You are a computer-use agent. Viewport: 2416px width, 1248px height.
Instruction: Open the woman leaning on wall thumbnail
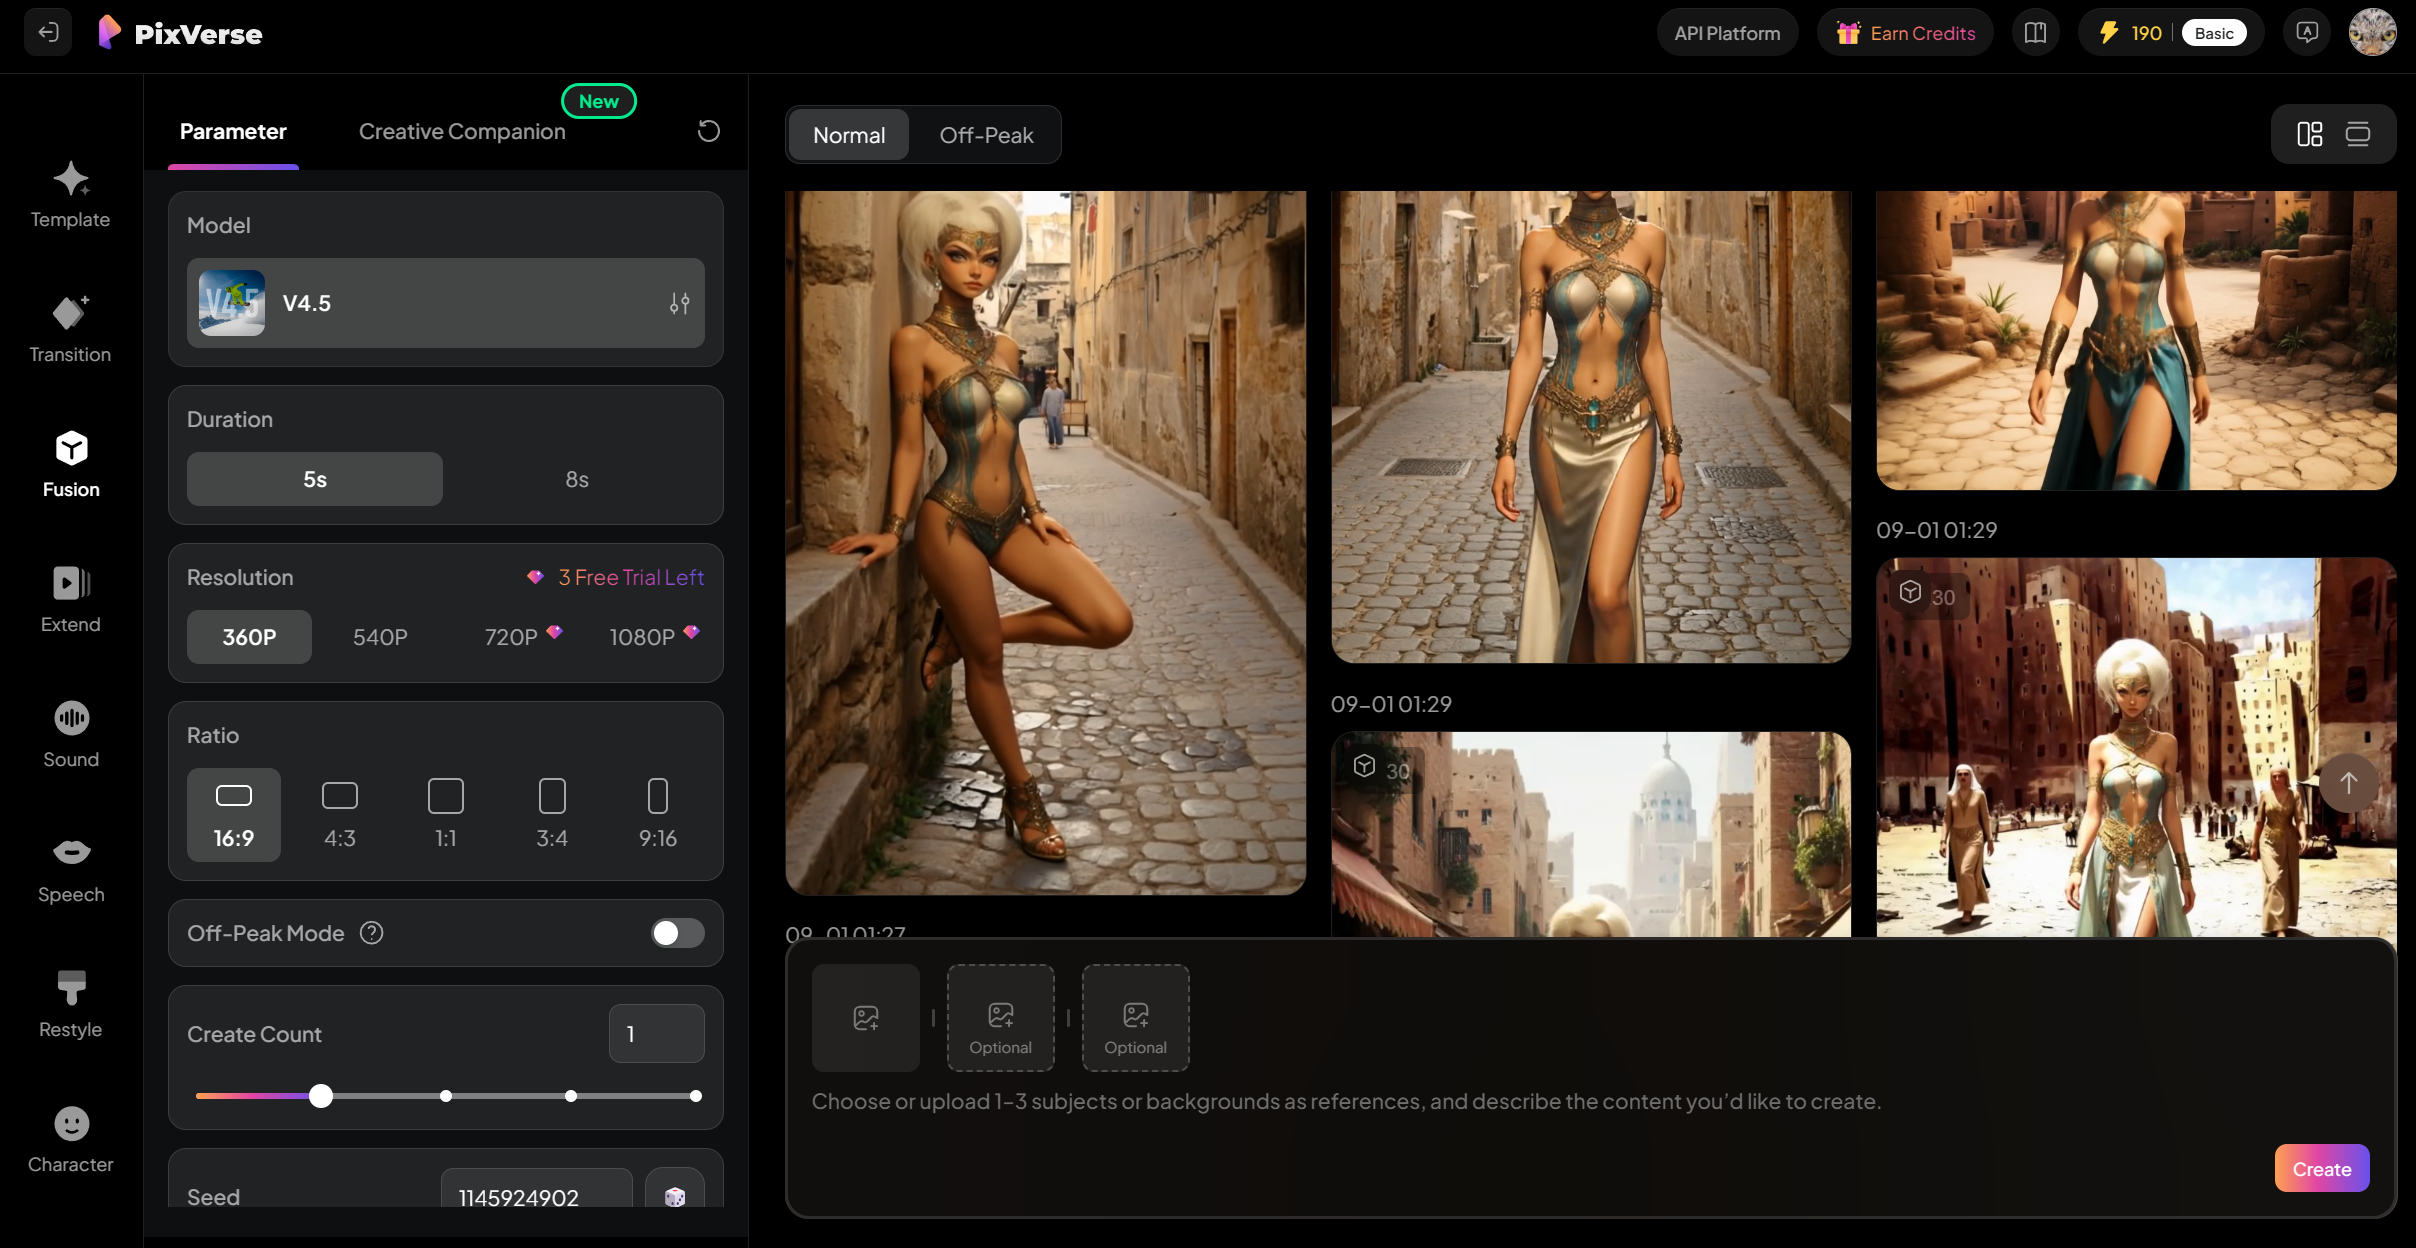click(x=1045, y=543)
